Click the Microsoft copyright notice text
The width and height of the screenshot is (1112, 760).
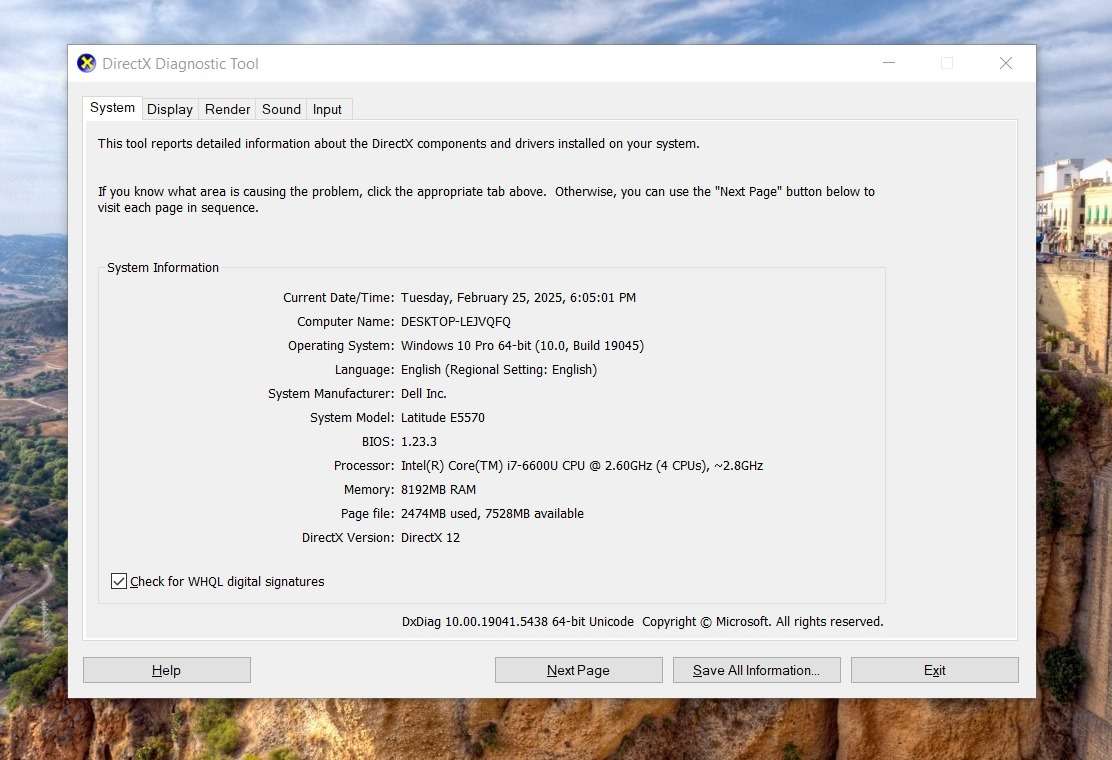tap(762, 622)
